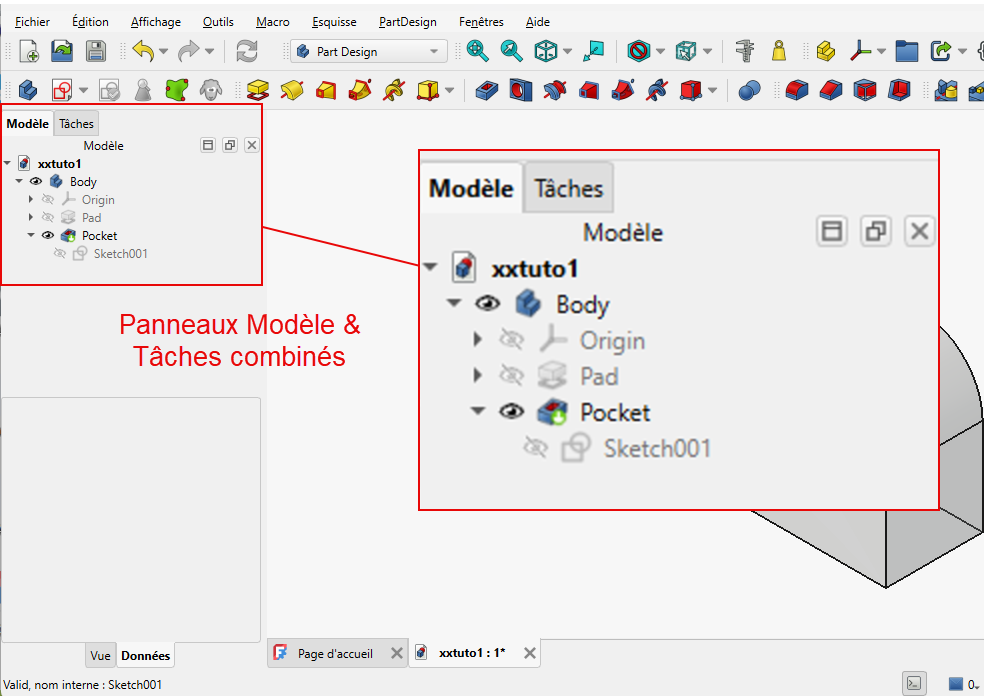984x696 pixels.
Task: Click the Fit all zoom icon
Action: point(478,51)
